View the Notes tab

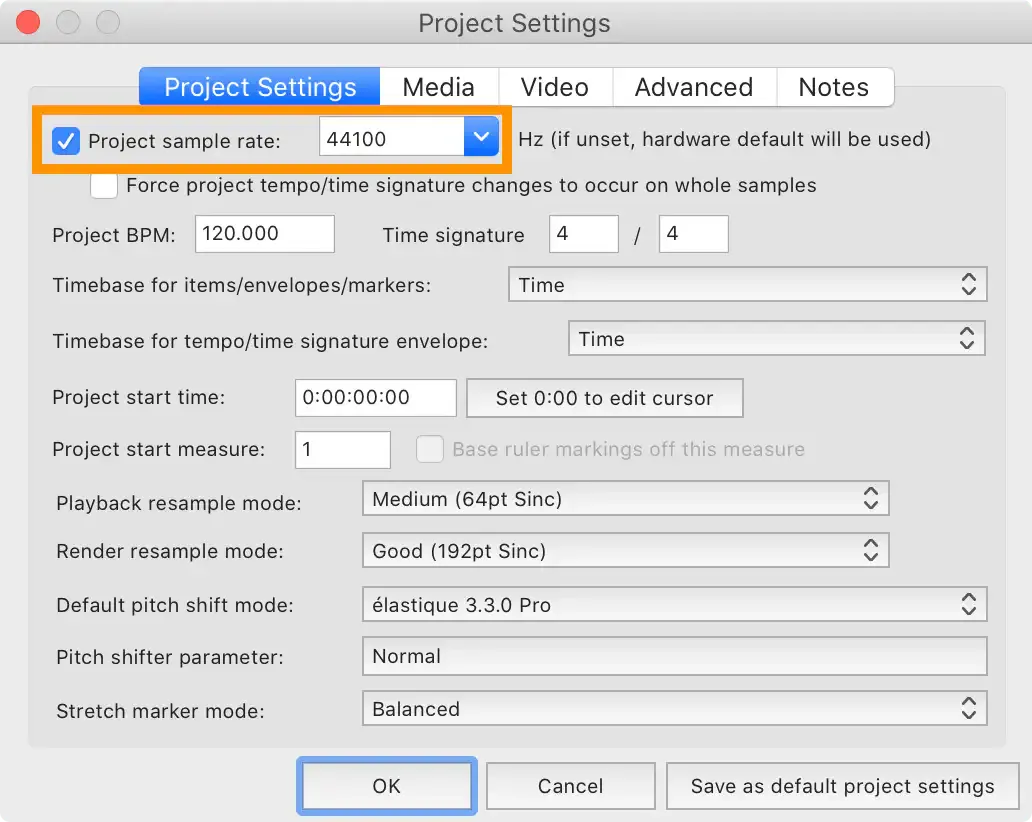[835, 87]
